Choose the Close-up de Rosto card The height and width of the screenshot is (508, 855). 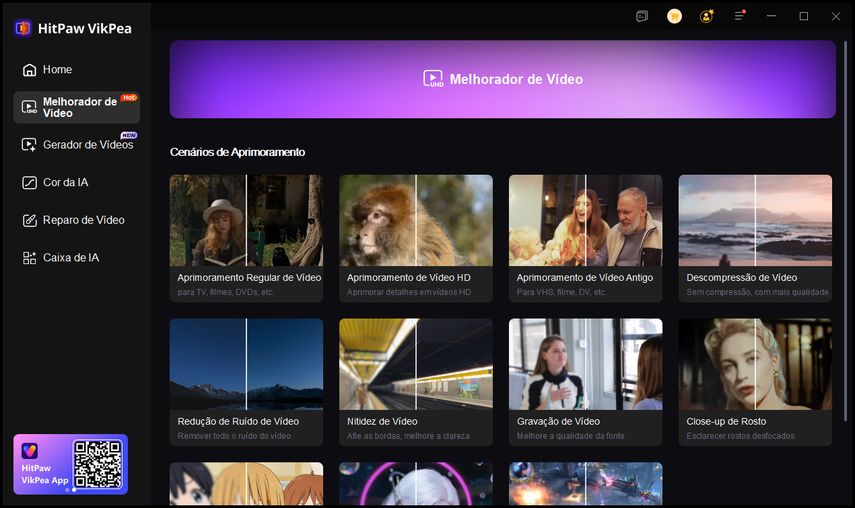pyautogui.click(x=755, y=382)
